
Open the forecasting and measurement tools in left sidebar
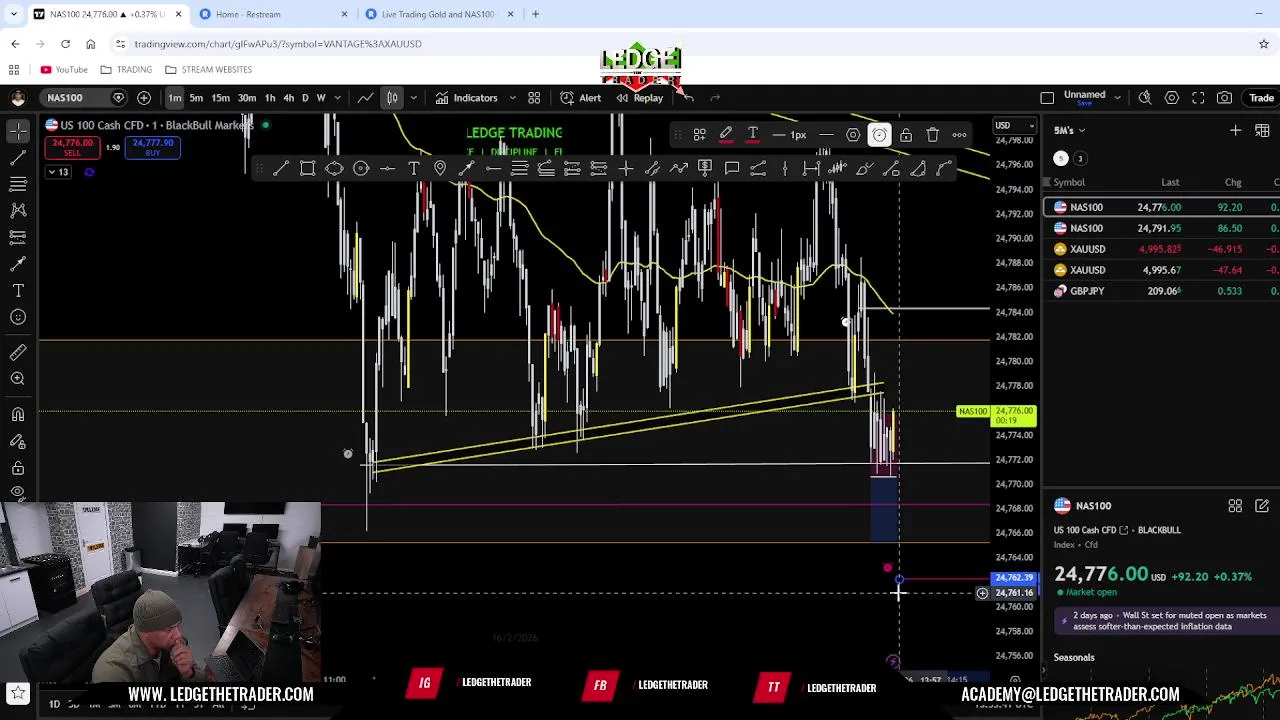click(x=18, y=237)
